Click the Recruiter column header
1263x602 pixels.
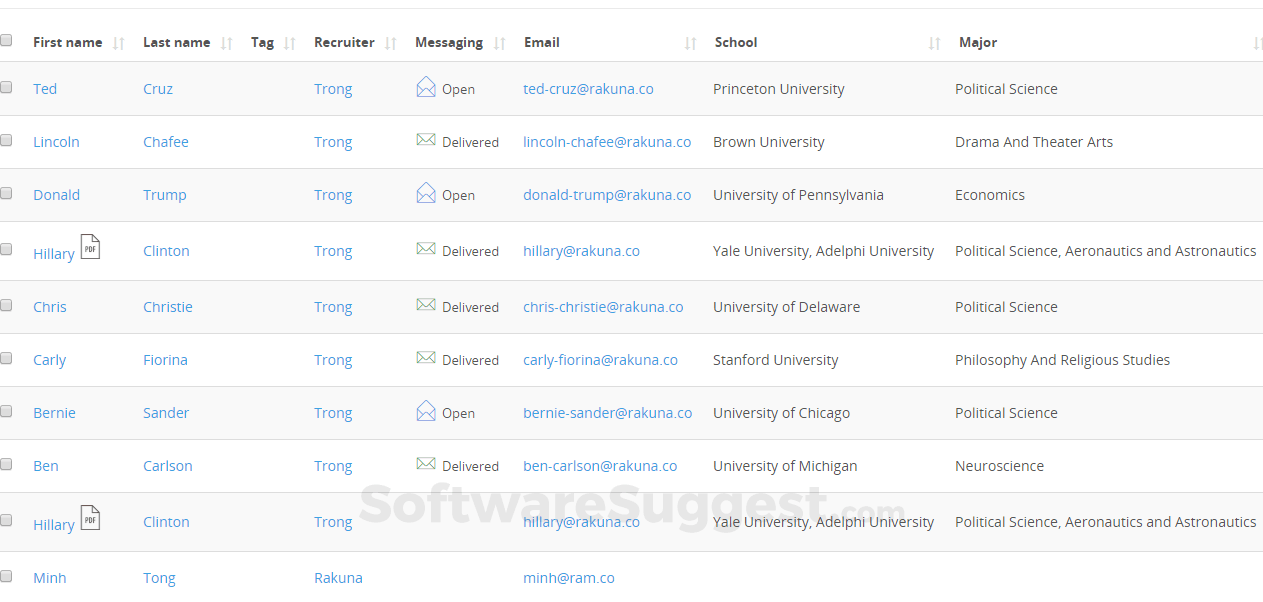click(344, 43)
